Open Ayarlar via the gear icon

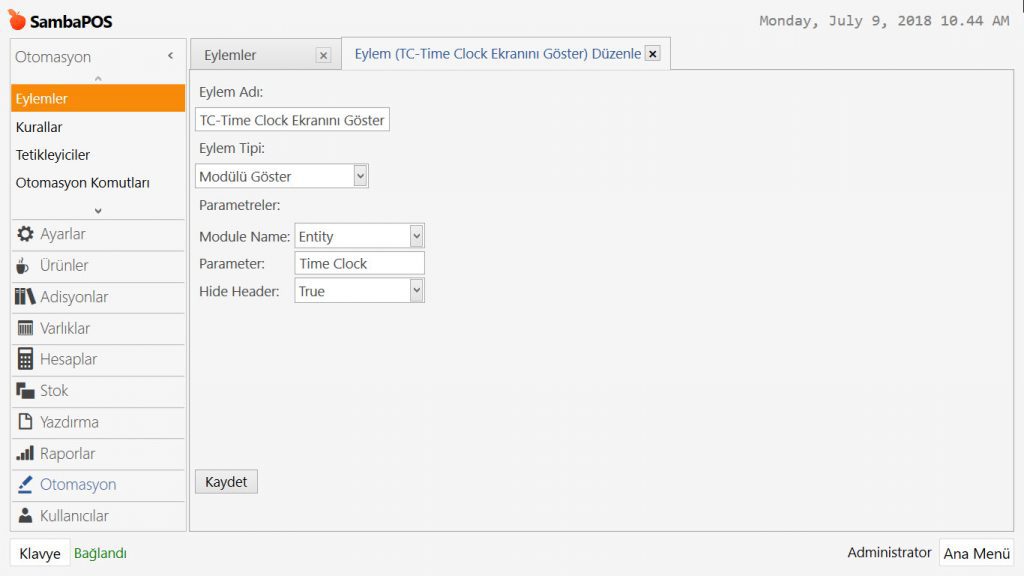[x=26, y=234]
